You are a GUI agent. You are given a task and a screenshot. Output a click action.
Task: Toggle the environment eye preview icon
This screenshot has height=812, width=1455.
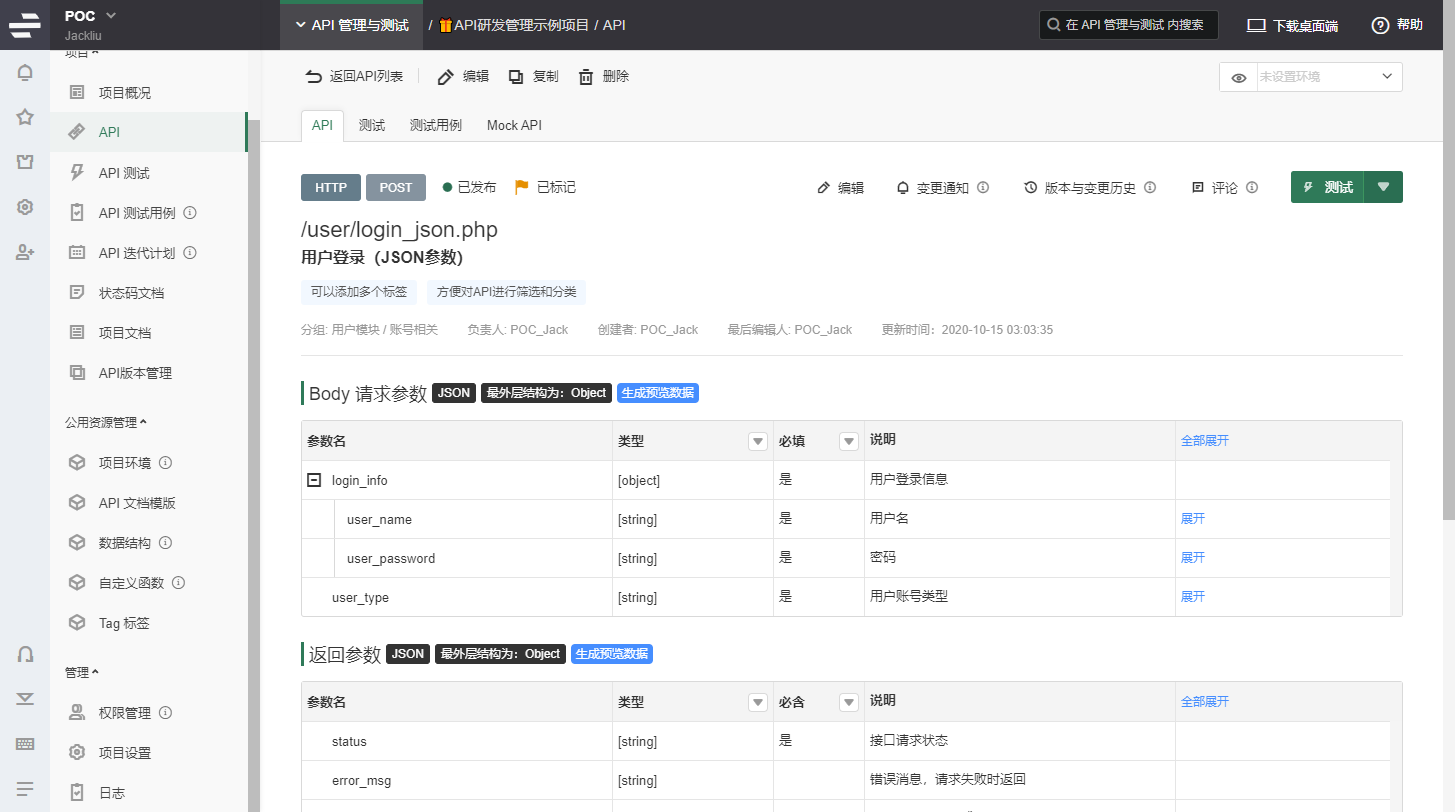click(x=1239, y=77)
